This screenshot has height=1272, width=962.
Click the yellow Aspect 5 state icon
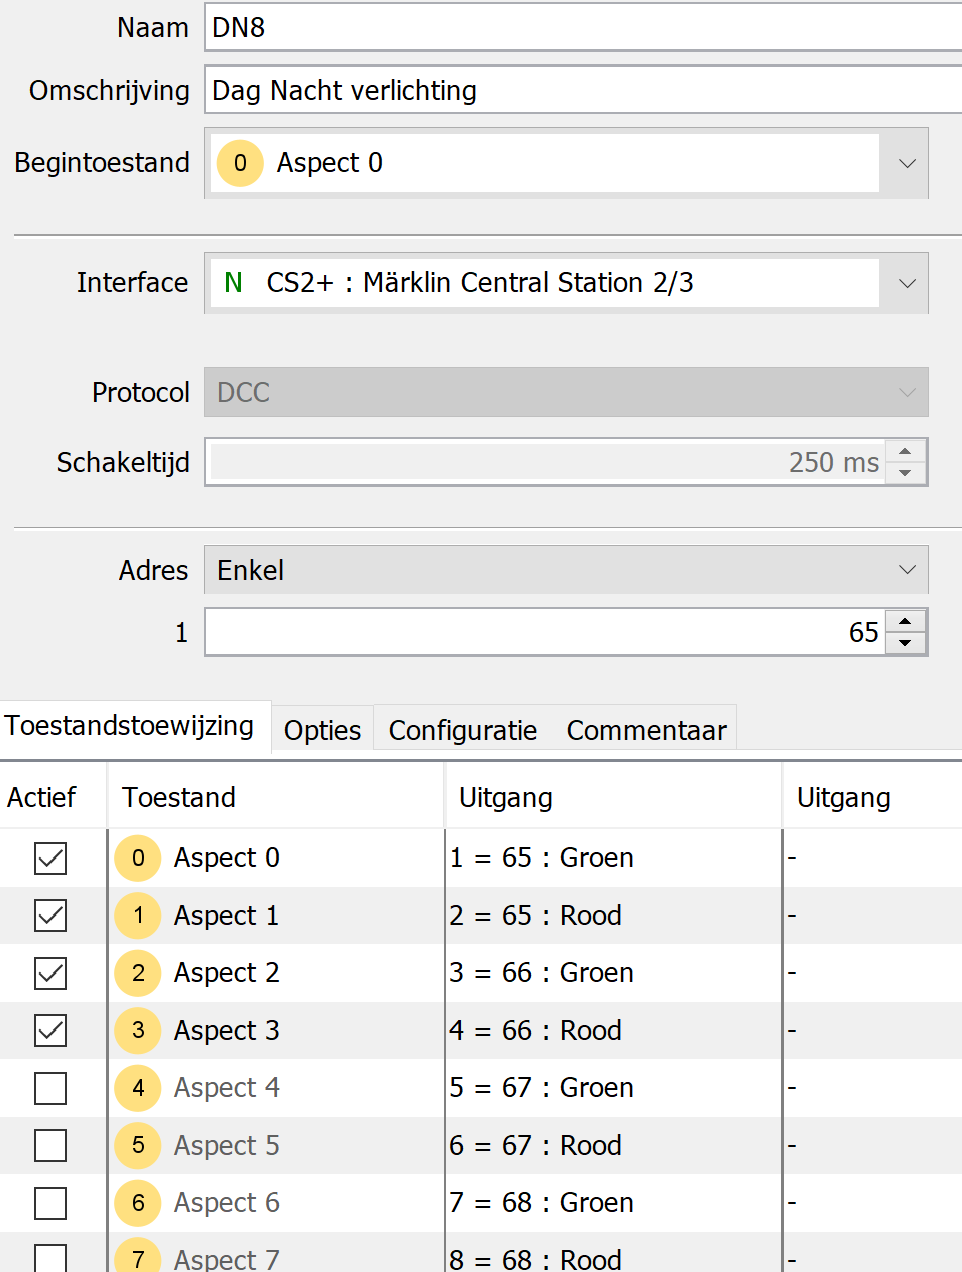[138, 1146]
